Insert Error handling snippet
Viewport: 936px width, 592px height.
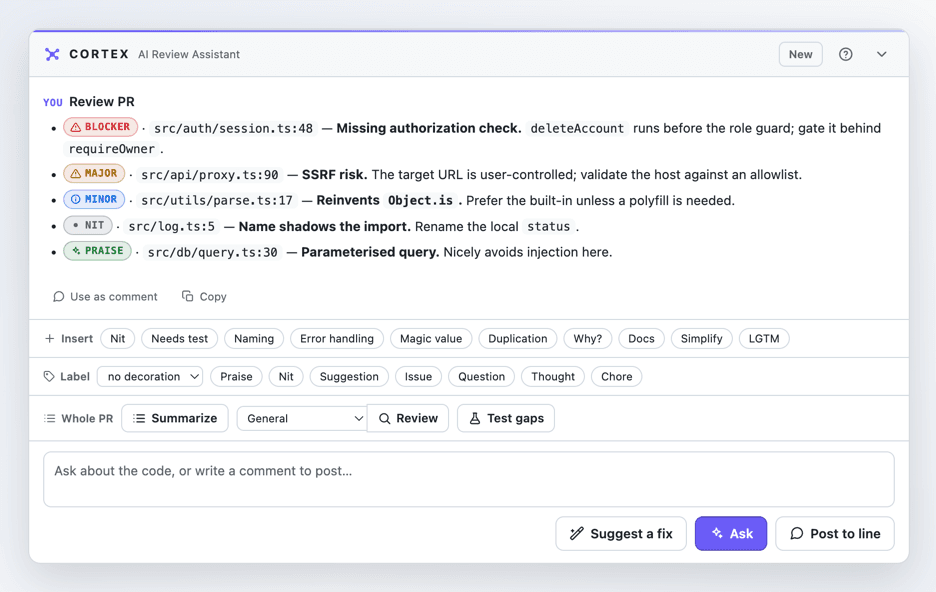(x=337, y=338)
